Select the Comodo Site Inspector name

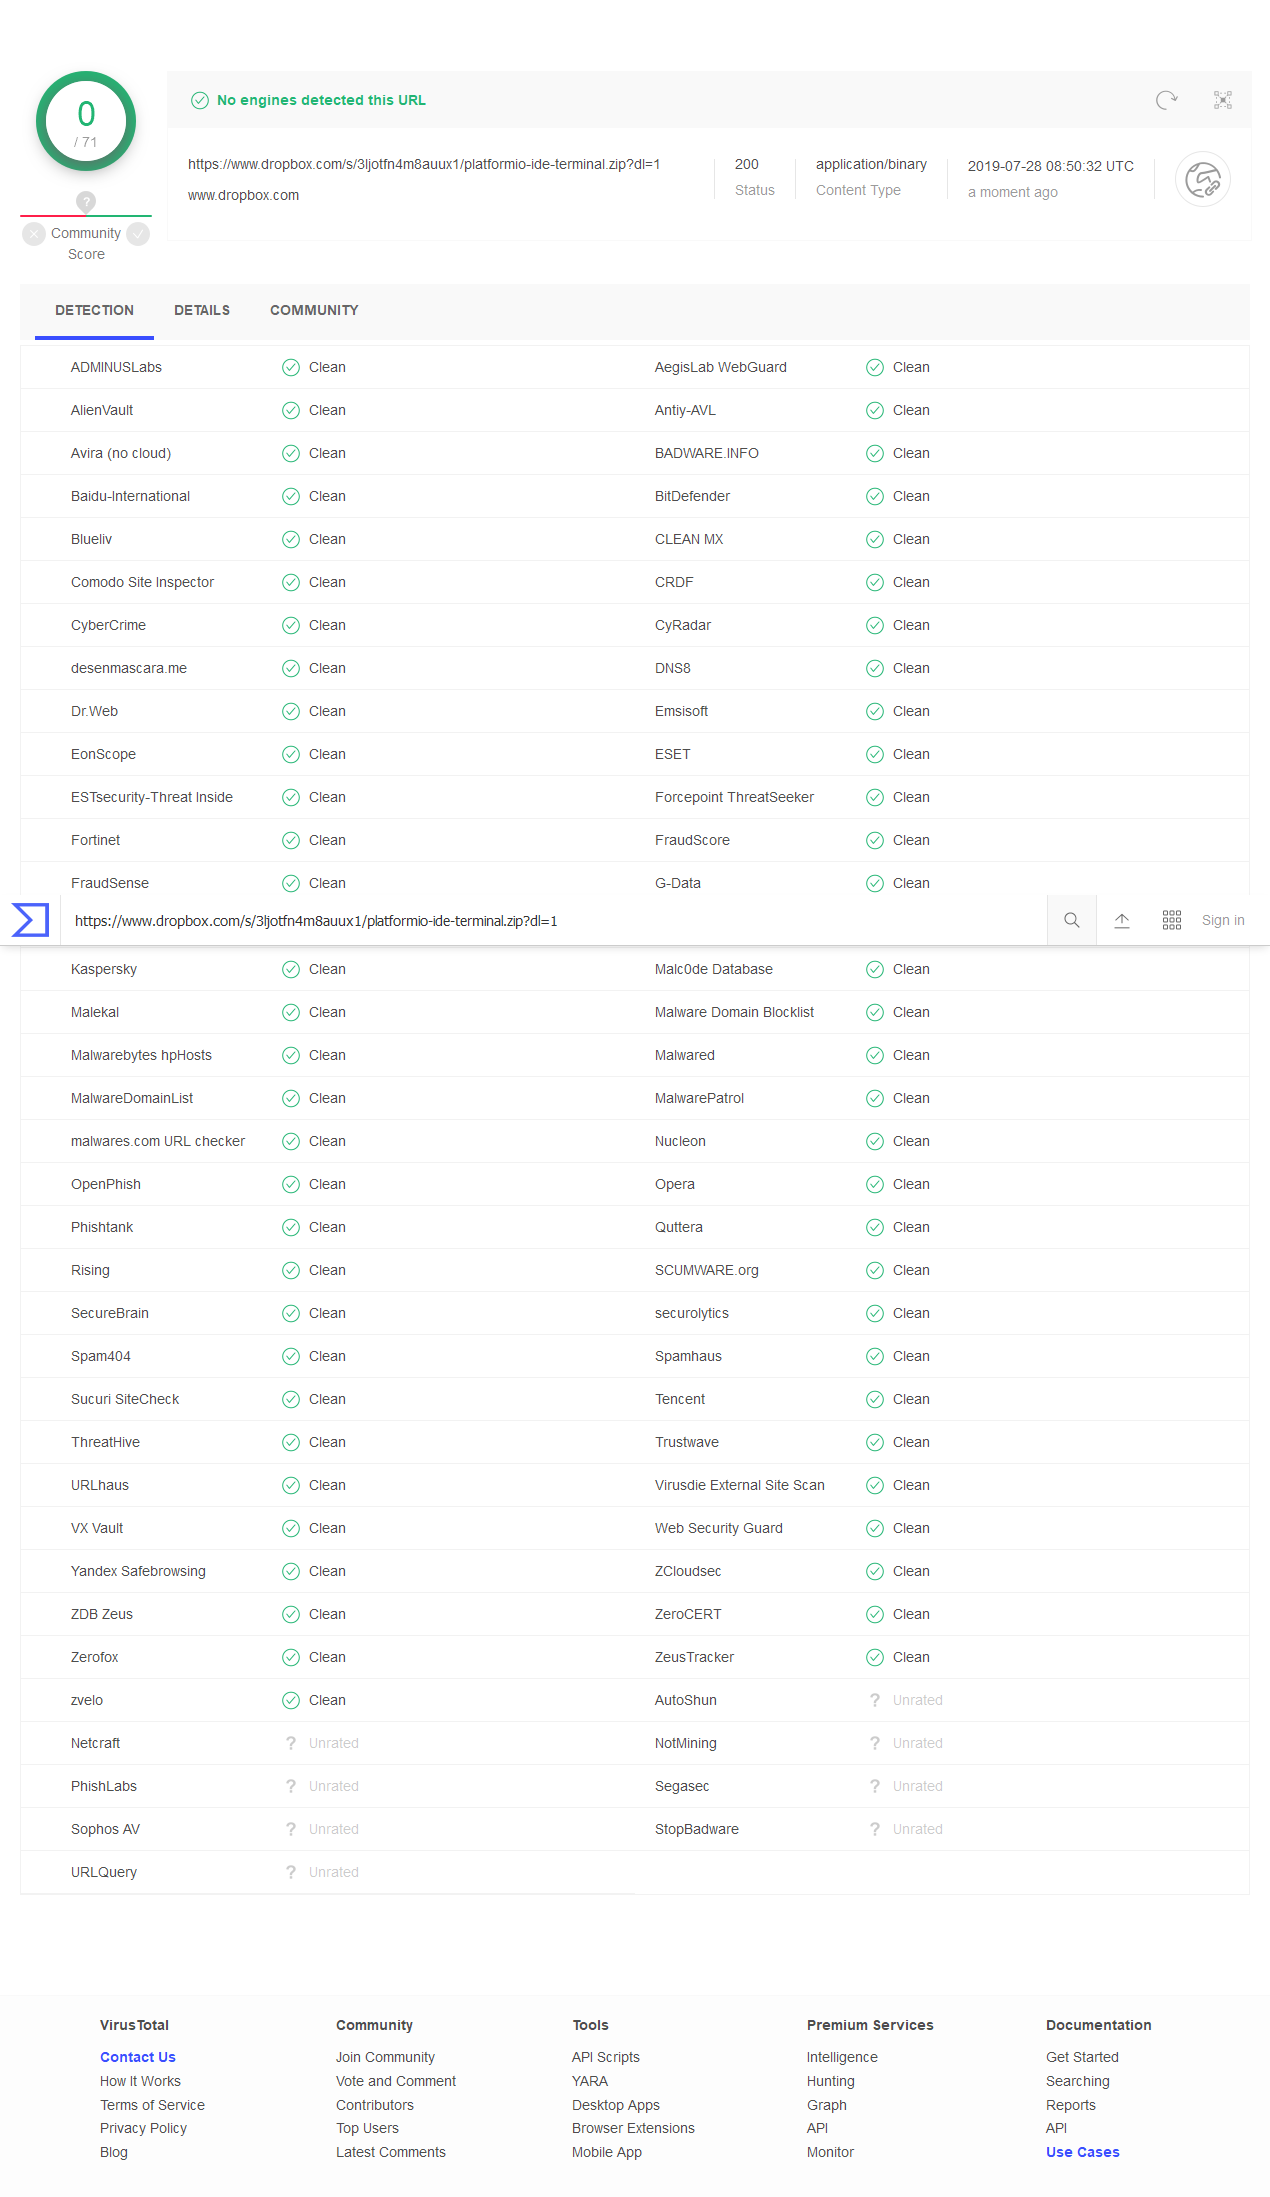point(142,582)
